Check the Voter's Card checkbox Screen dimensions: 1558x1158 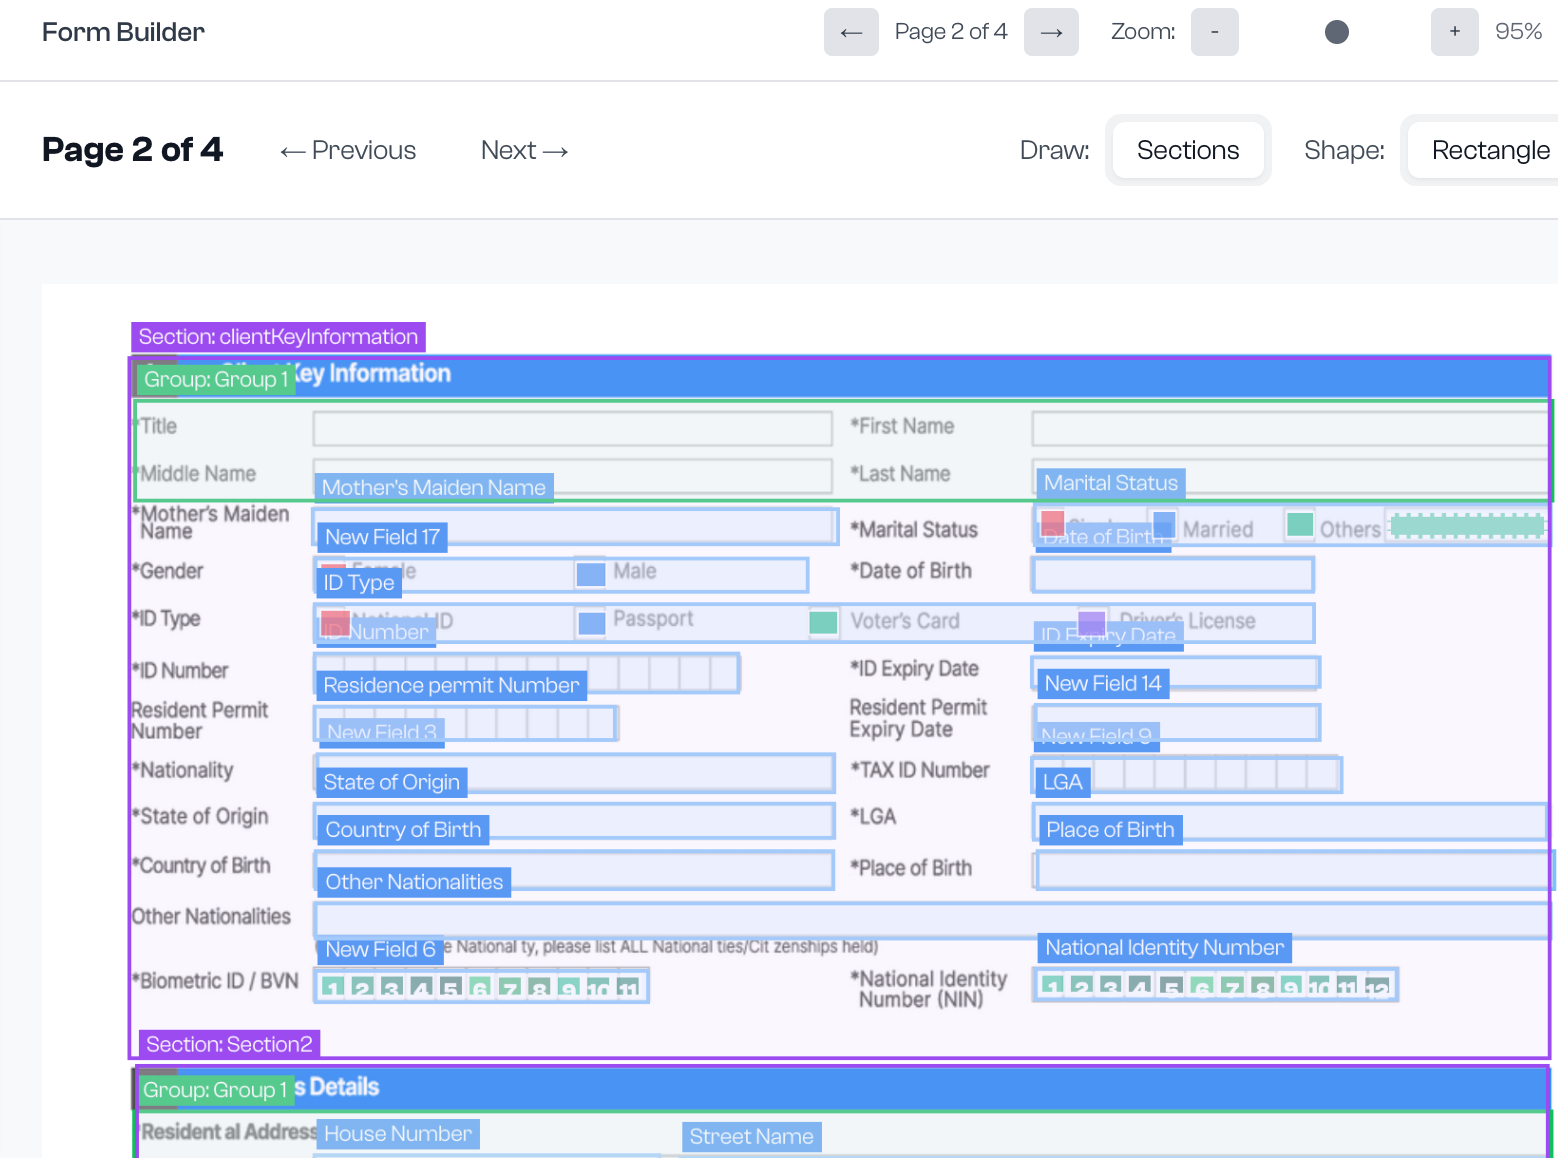tap(823, 622)
